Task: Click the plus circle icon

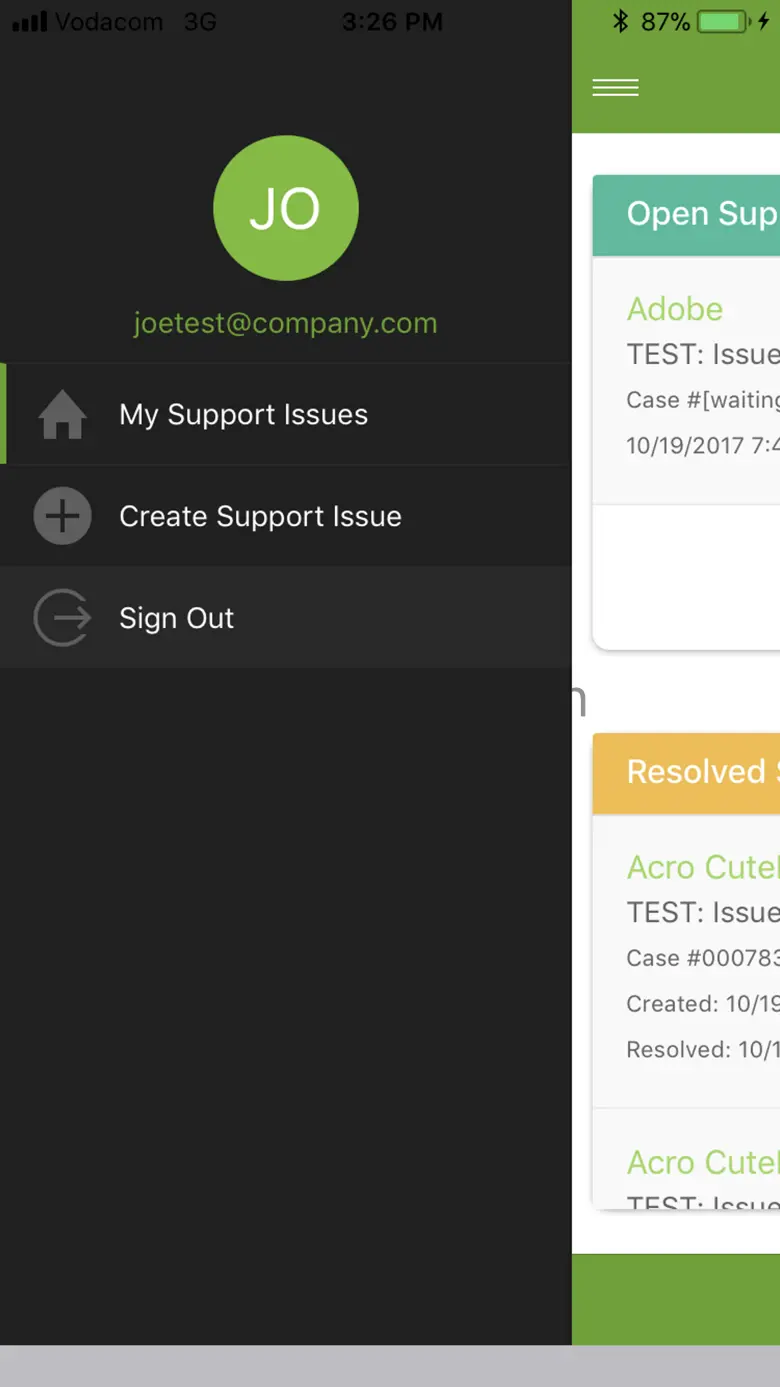Action: click(62, 516)
